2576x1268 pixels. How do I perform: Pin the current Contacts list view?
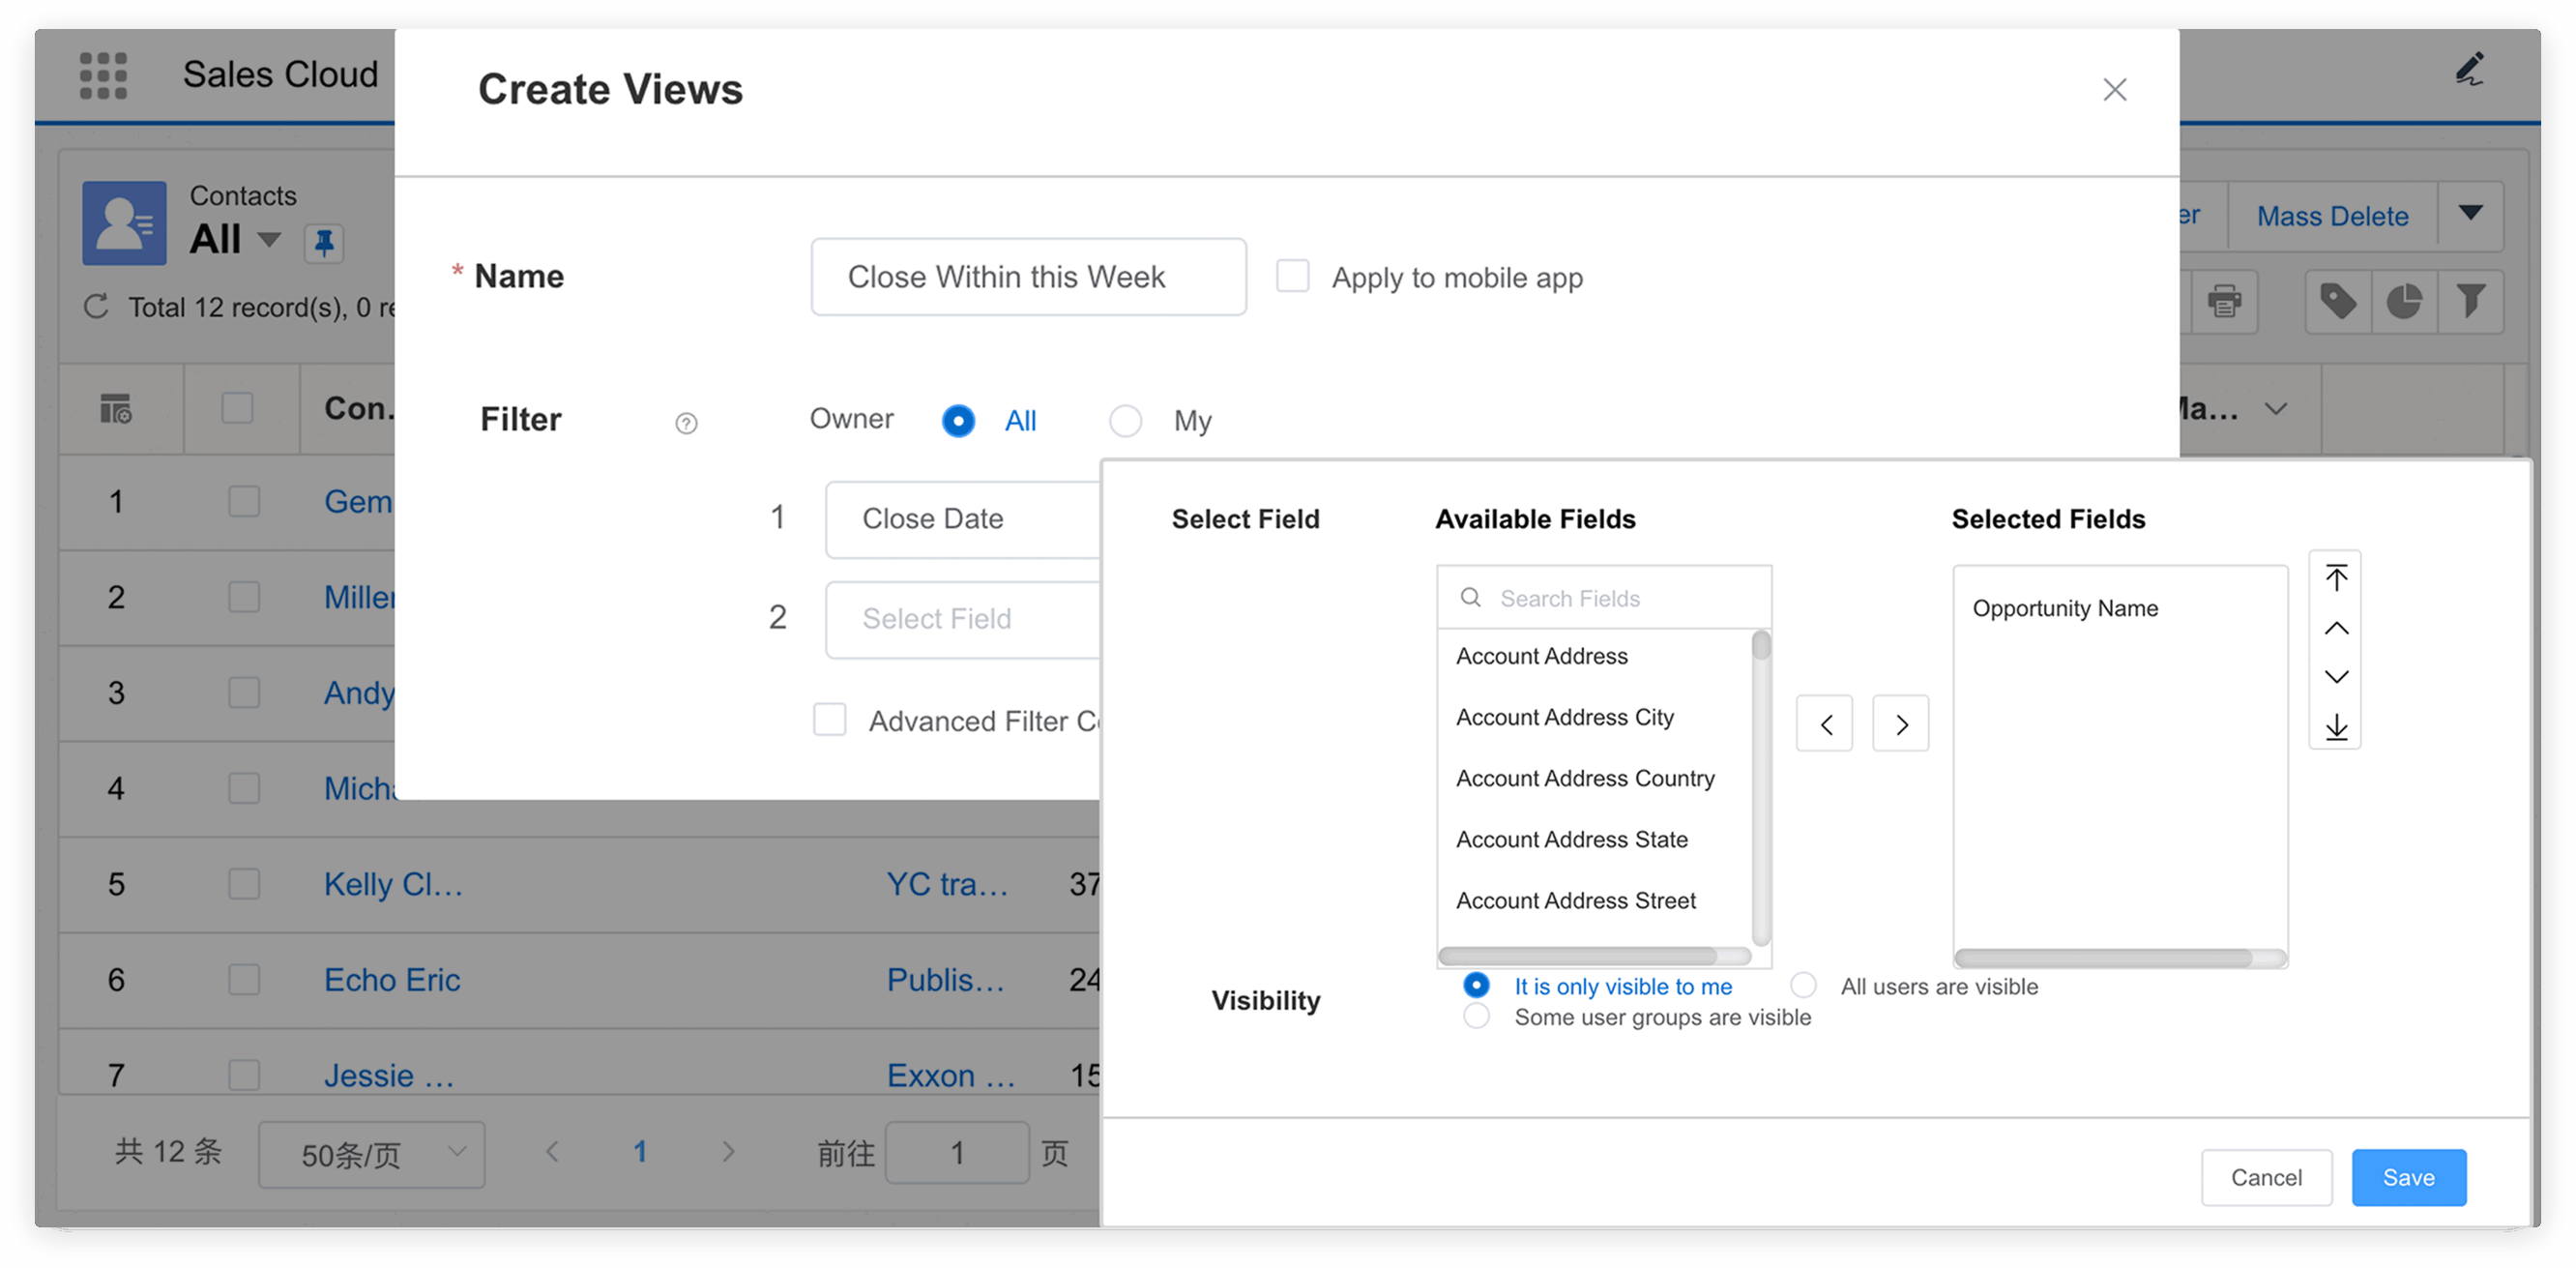324,242
